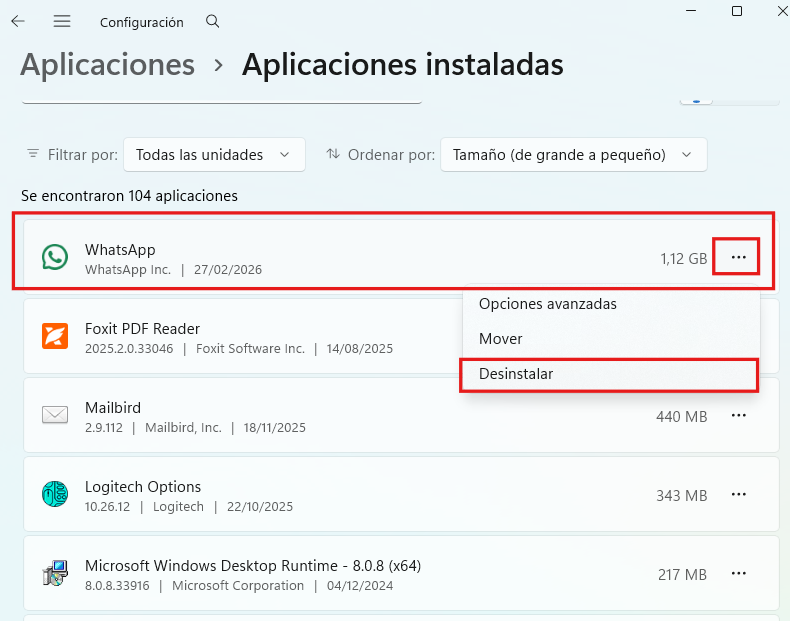
Task: Click the Windows Desktop Runtime installer icon
Action: coord(55,573)
